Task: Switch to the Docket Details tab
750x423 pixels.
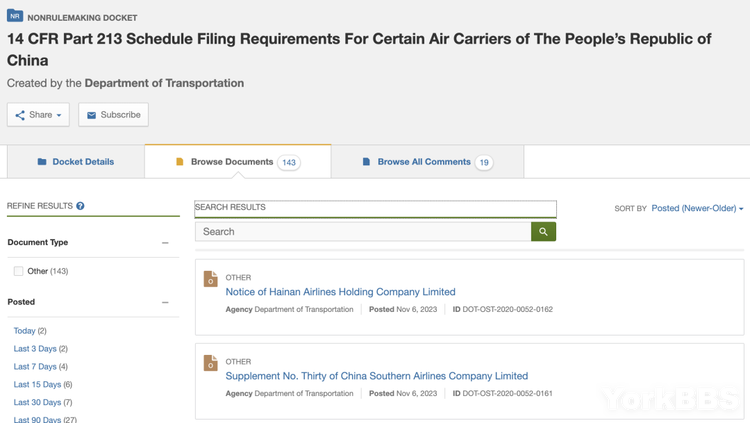Action: [x=76, y=162]
